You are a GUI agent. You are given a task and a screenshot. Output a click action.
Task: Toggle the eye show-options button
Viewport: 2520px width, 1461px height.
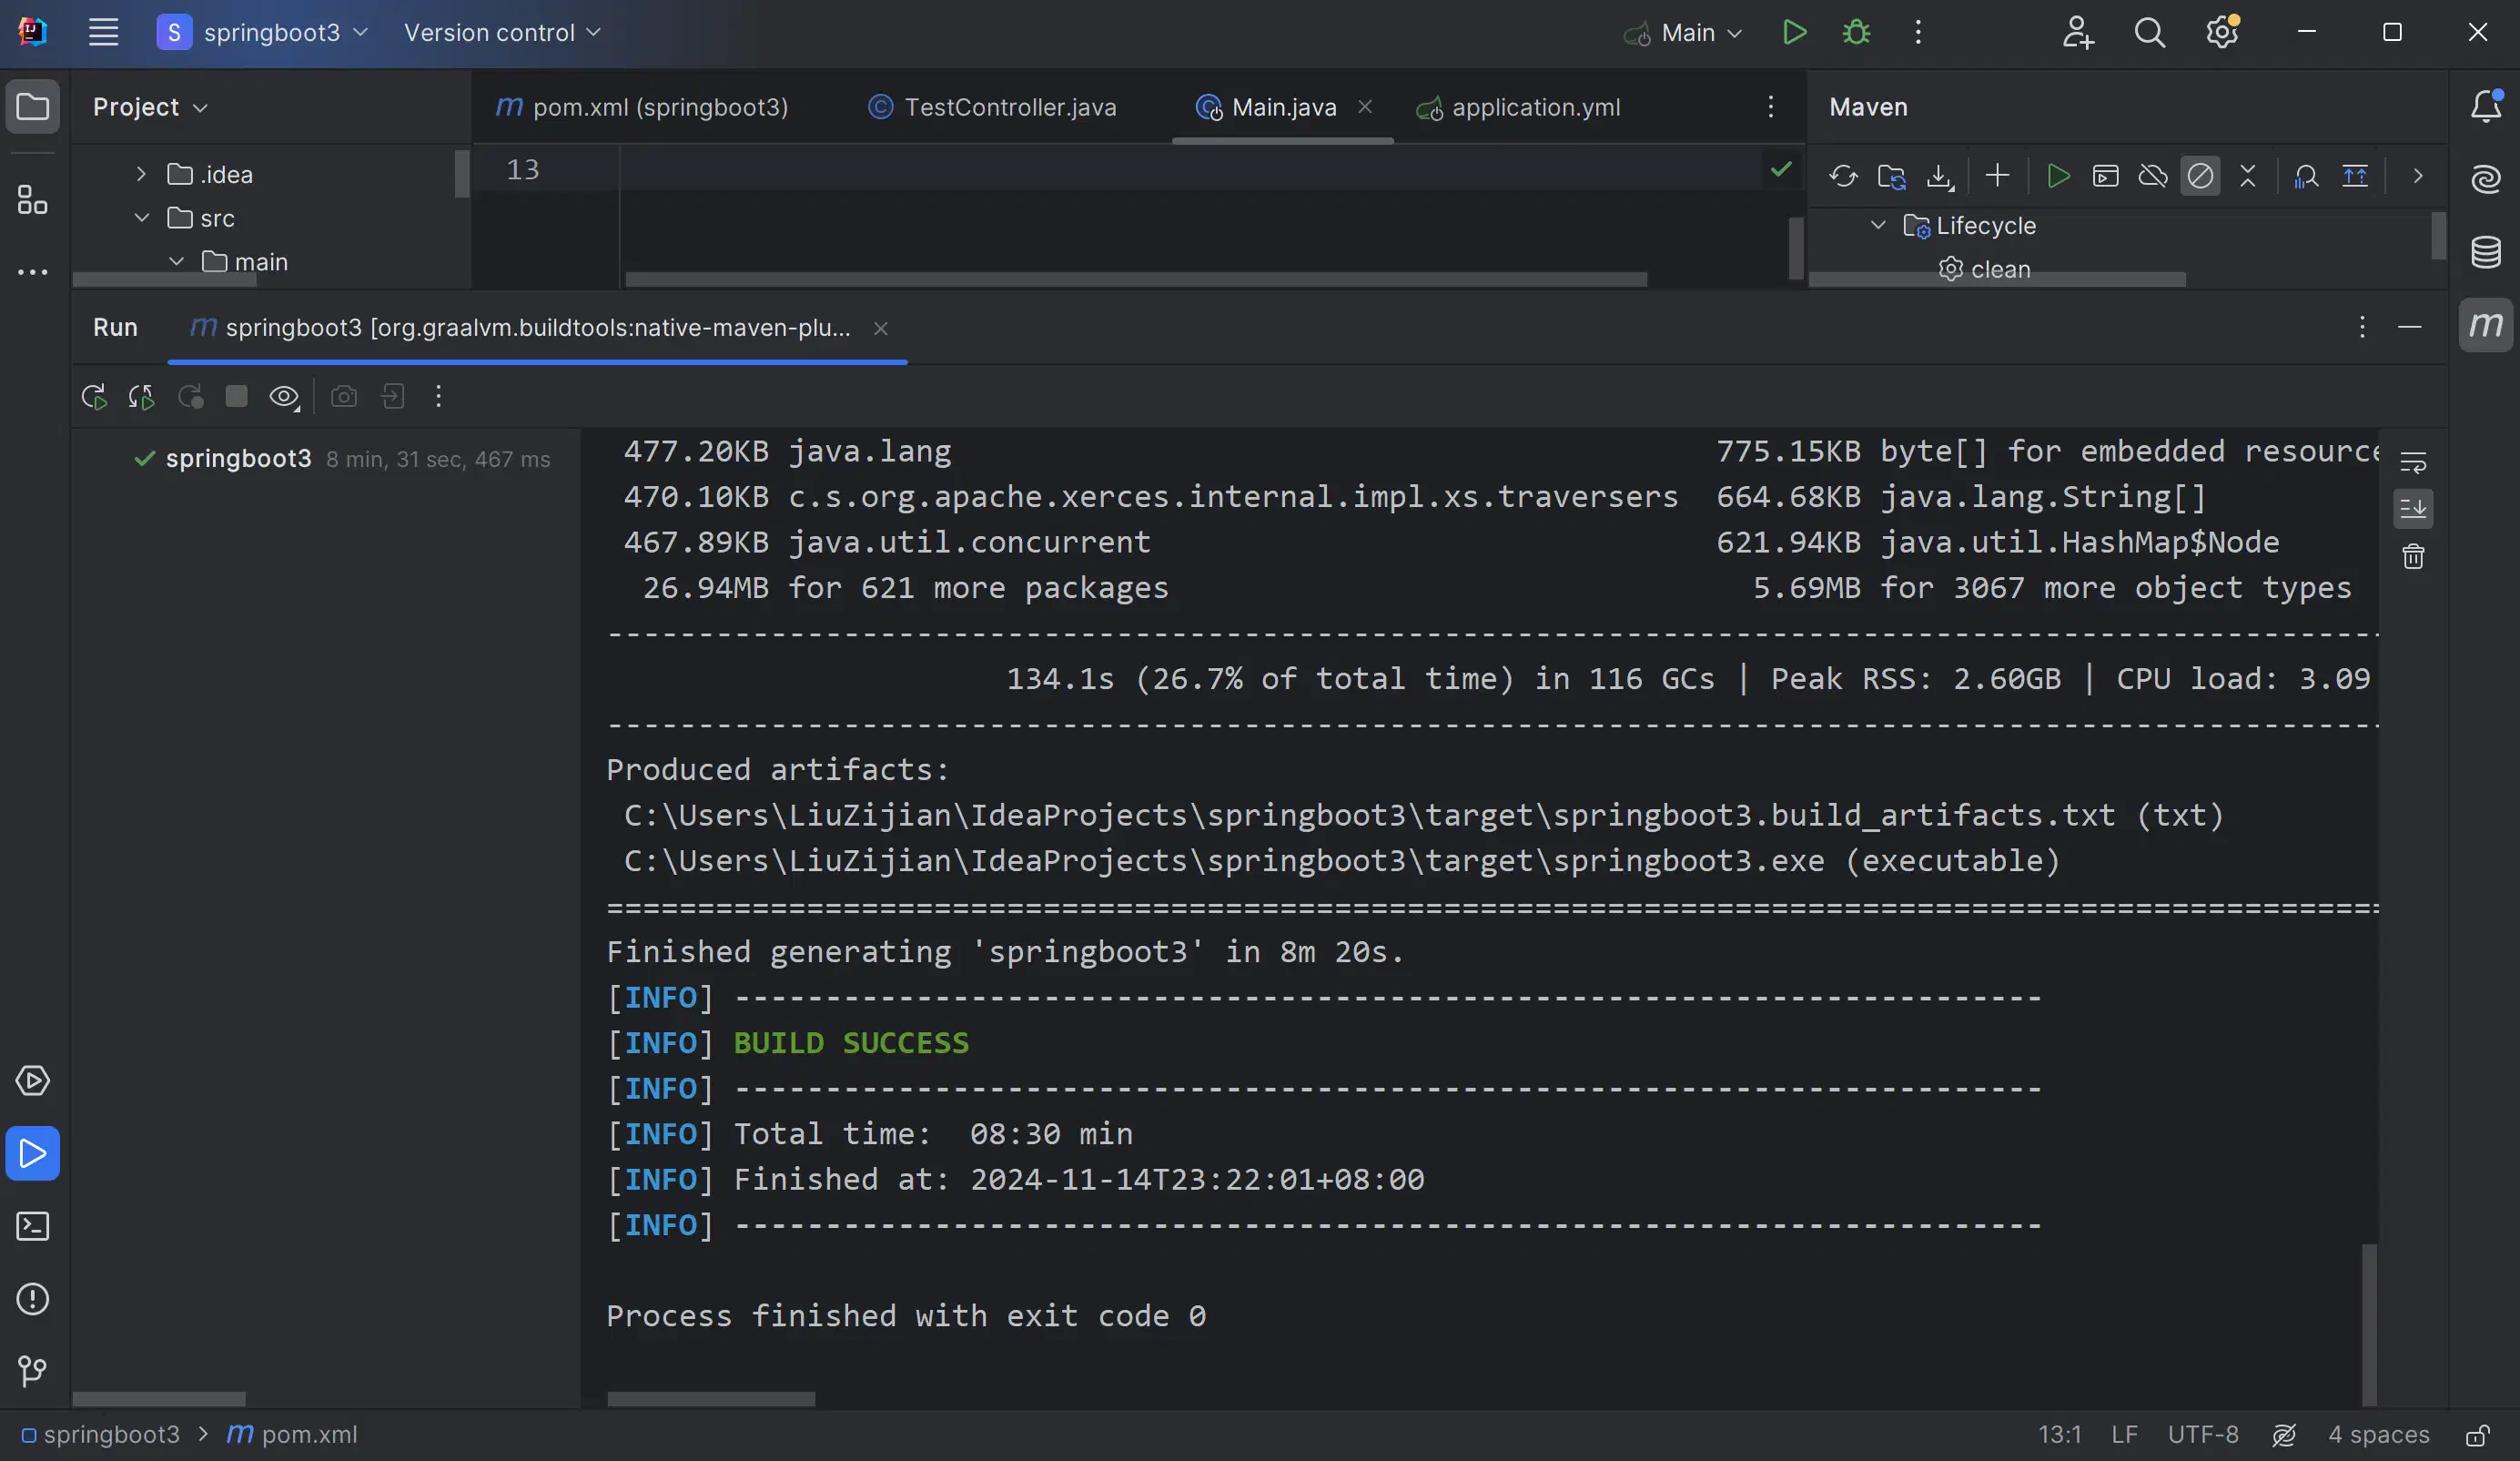click(284, 397)
